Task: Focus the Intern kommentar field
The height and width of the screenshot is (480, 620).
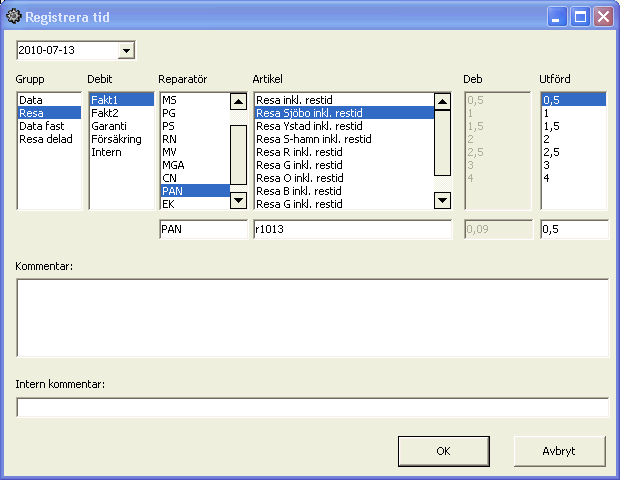Action: coord(312,407)
